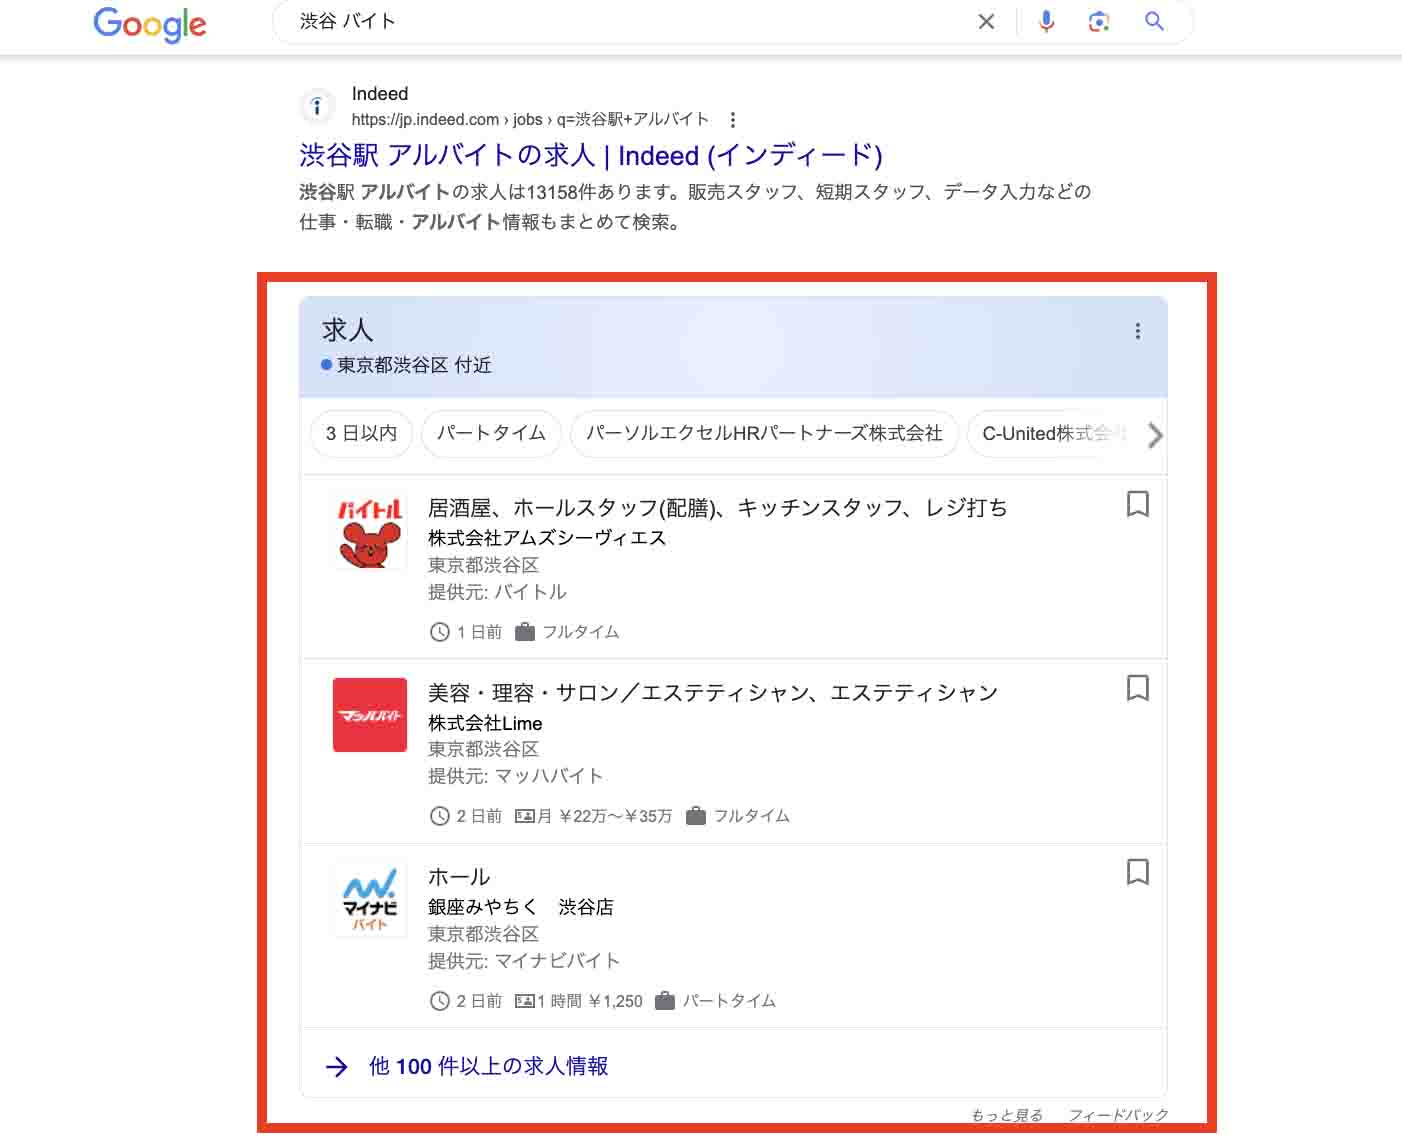
Task: Open the 美容・理容・サロン job listing title
Action: [x=713, y=693]
